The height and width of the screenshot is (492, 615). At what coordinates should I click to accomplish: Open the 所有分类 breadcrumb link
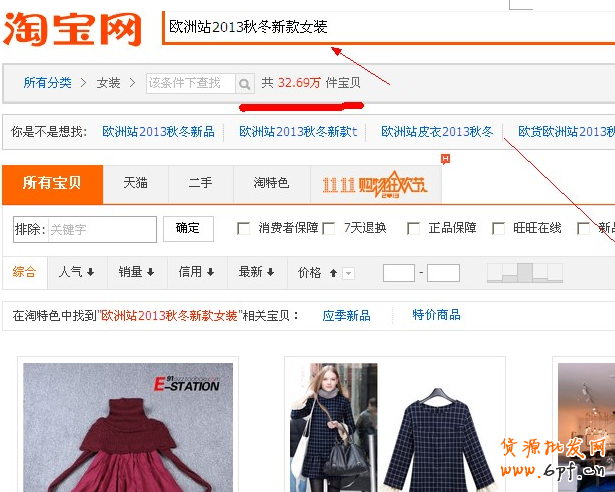[47, 83]
